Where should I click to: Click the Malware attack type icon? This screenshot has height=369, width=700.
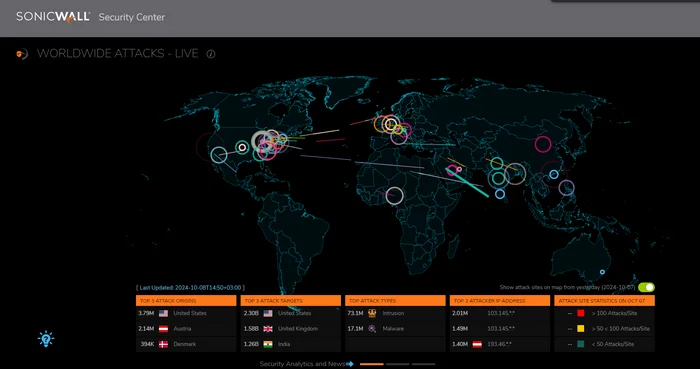coord(372,329)
